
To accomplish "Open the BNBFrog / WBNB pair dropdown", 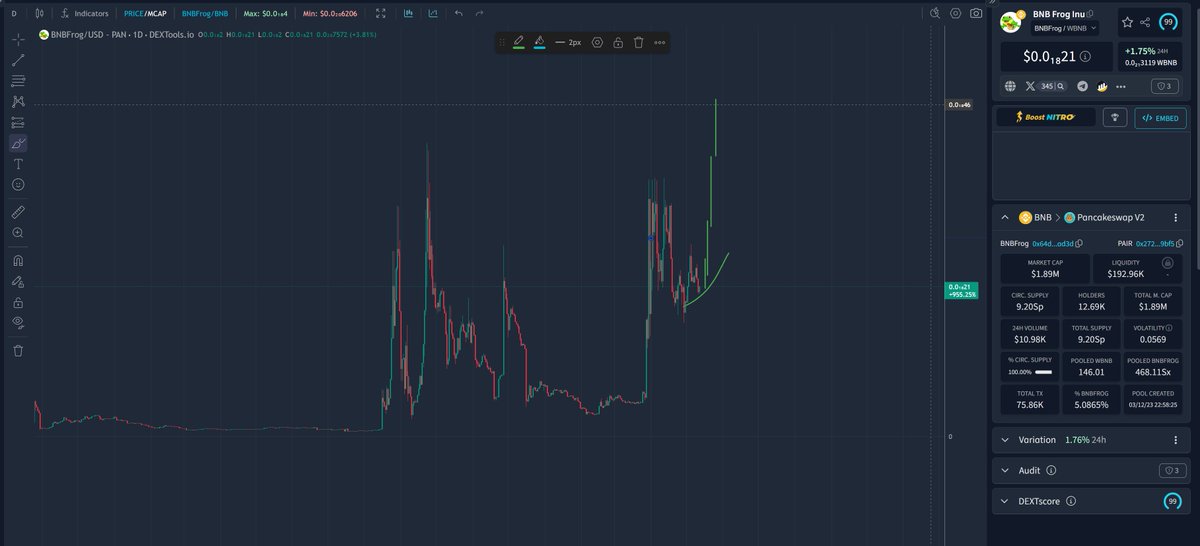I will click(1065, 28).
